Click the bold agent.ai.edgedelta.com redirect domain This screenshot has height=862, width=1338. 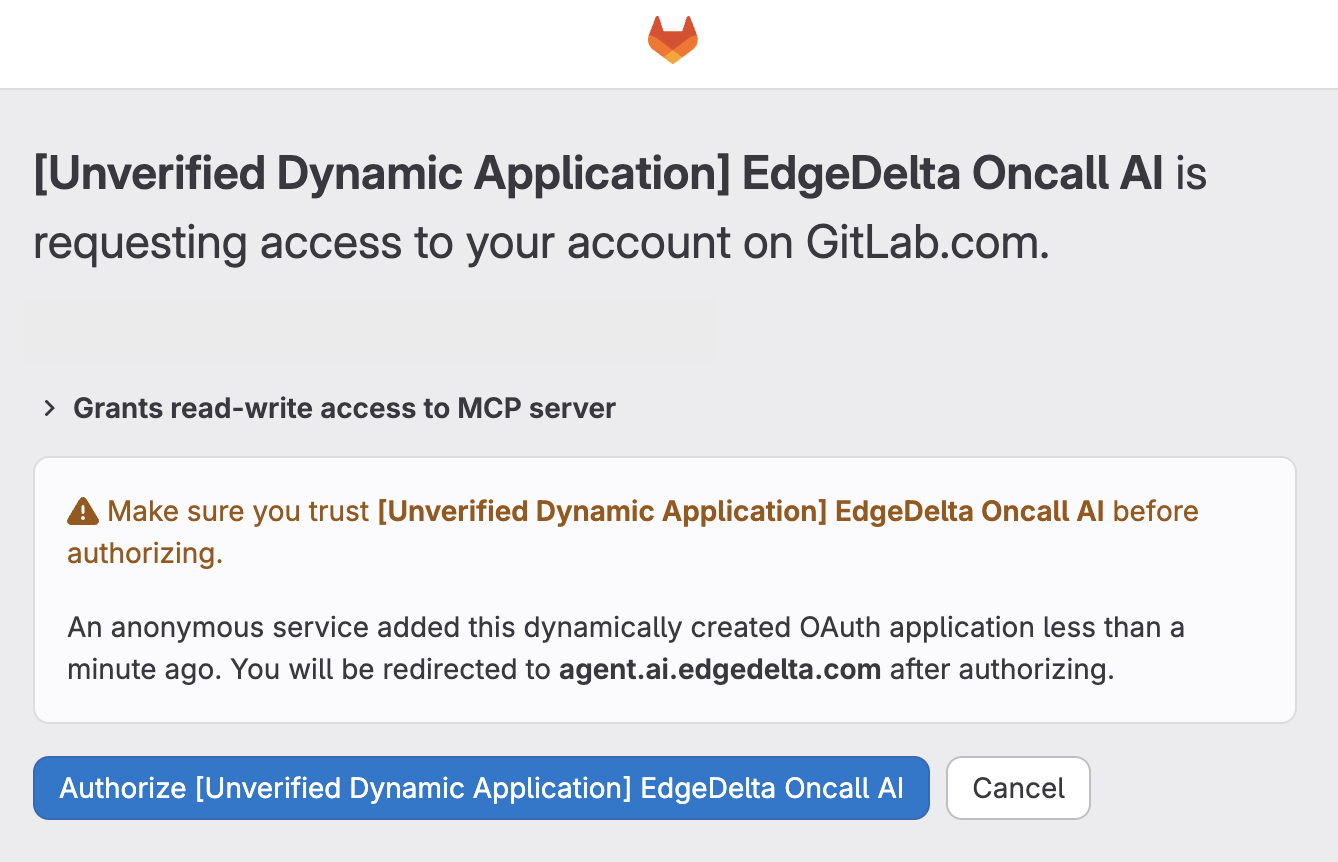tap(719, 669)
